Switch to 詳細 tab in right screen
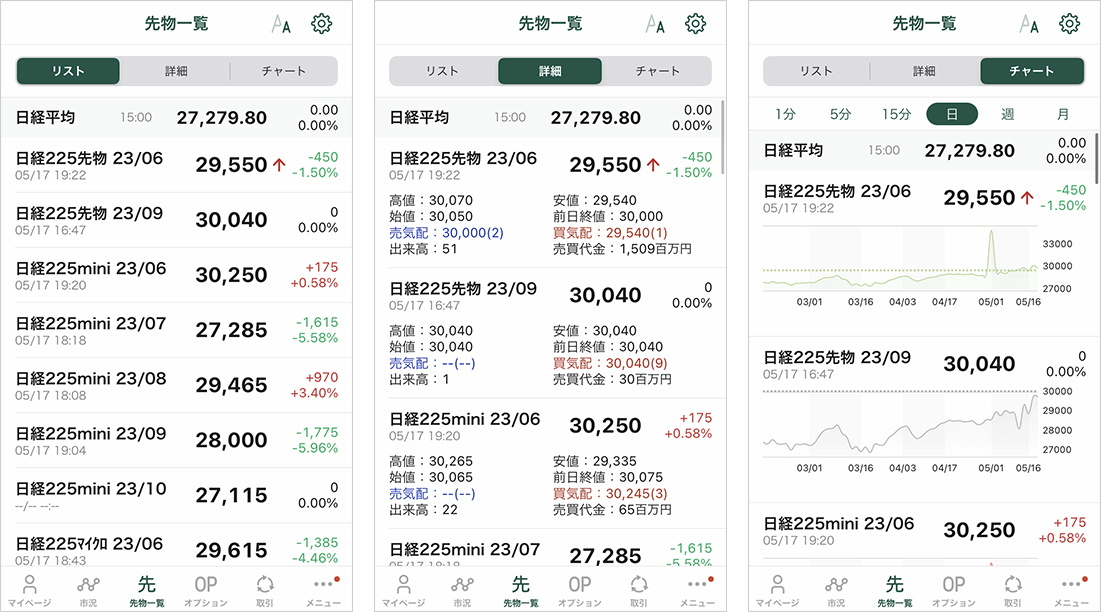This screenshot has height=612, width=1101. (924, 71)
